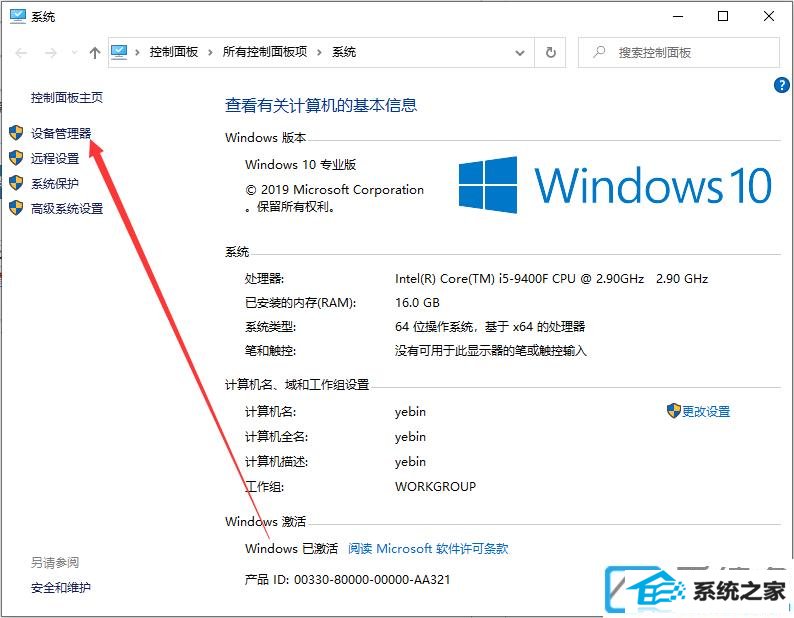Screen dimensions: 794x618
Task: Select 所有控制面板项 in the breadcrumb path
Action: [265, 52]
